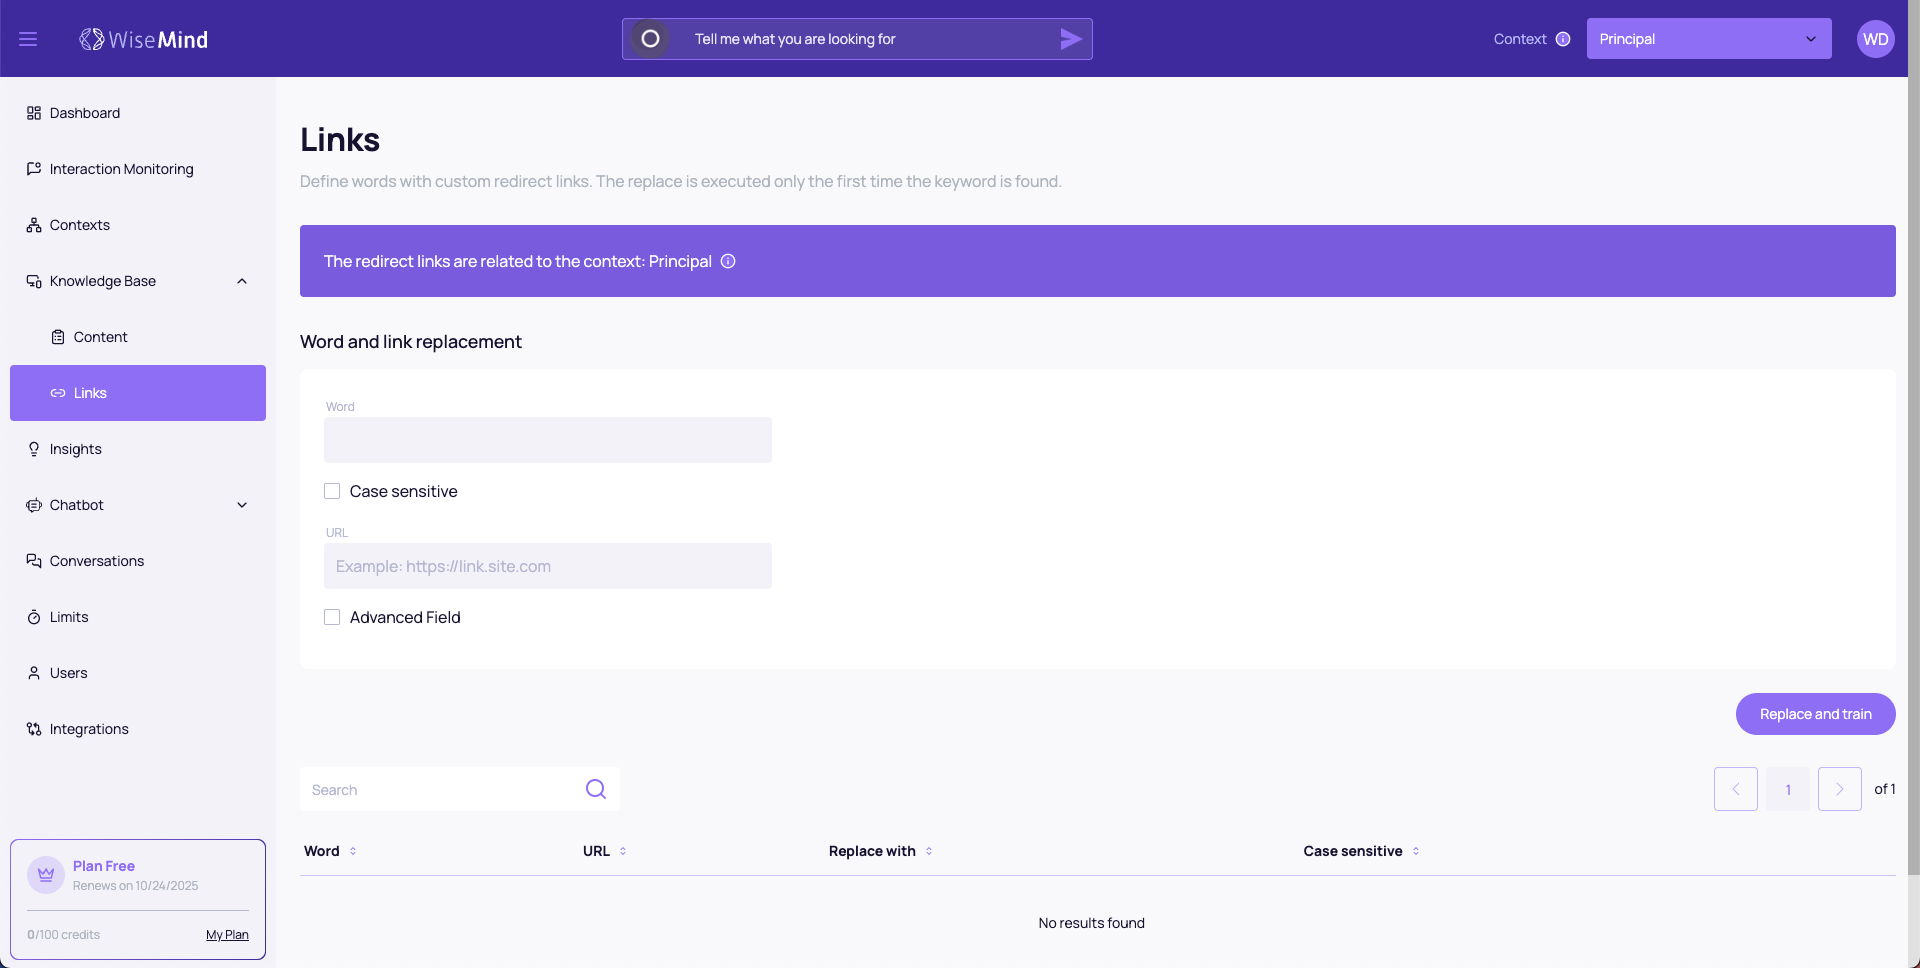The width and height of the screenshot is (1920, 968).
Task: Expand the Chatbot submenu
Action: (242, 505)
